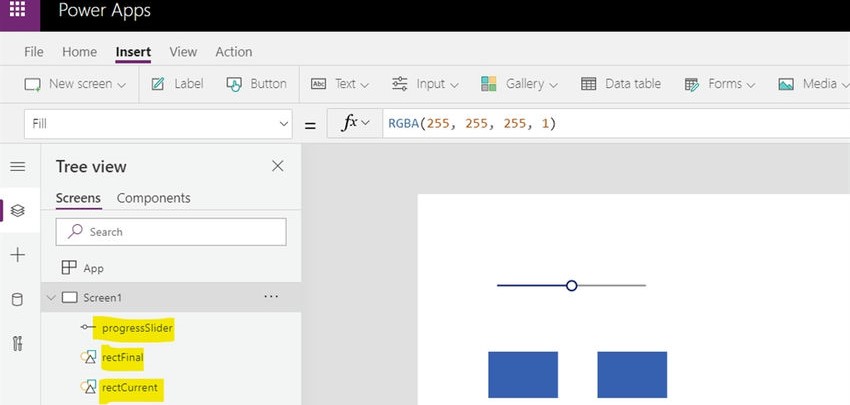Expand the Input dropdown arrow
This screenshot has height=405, width=850.
[454, 85]
